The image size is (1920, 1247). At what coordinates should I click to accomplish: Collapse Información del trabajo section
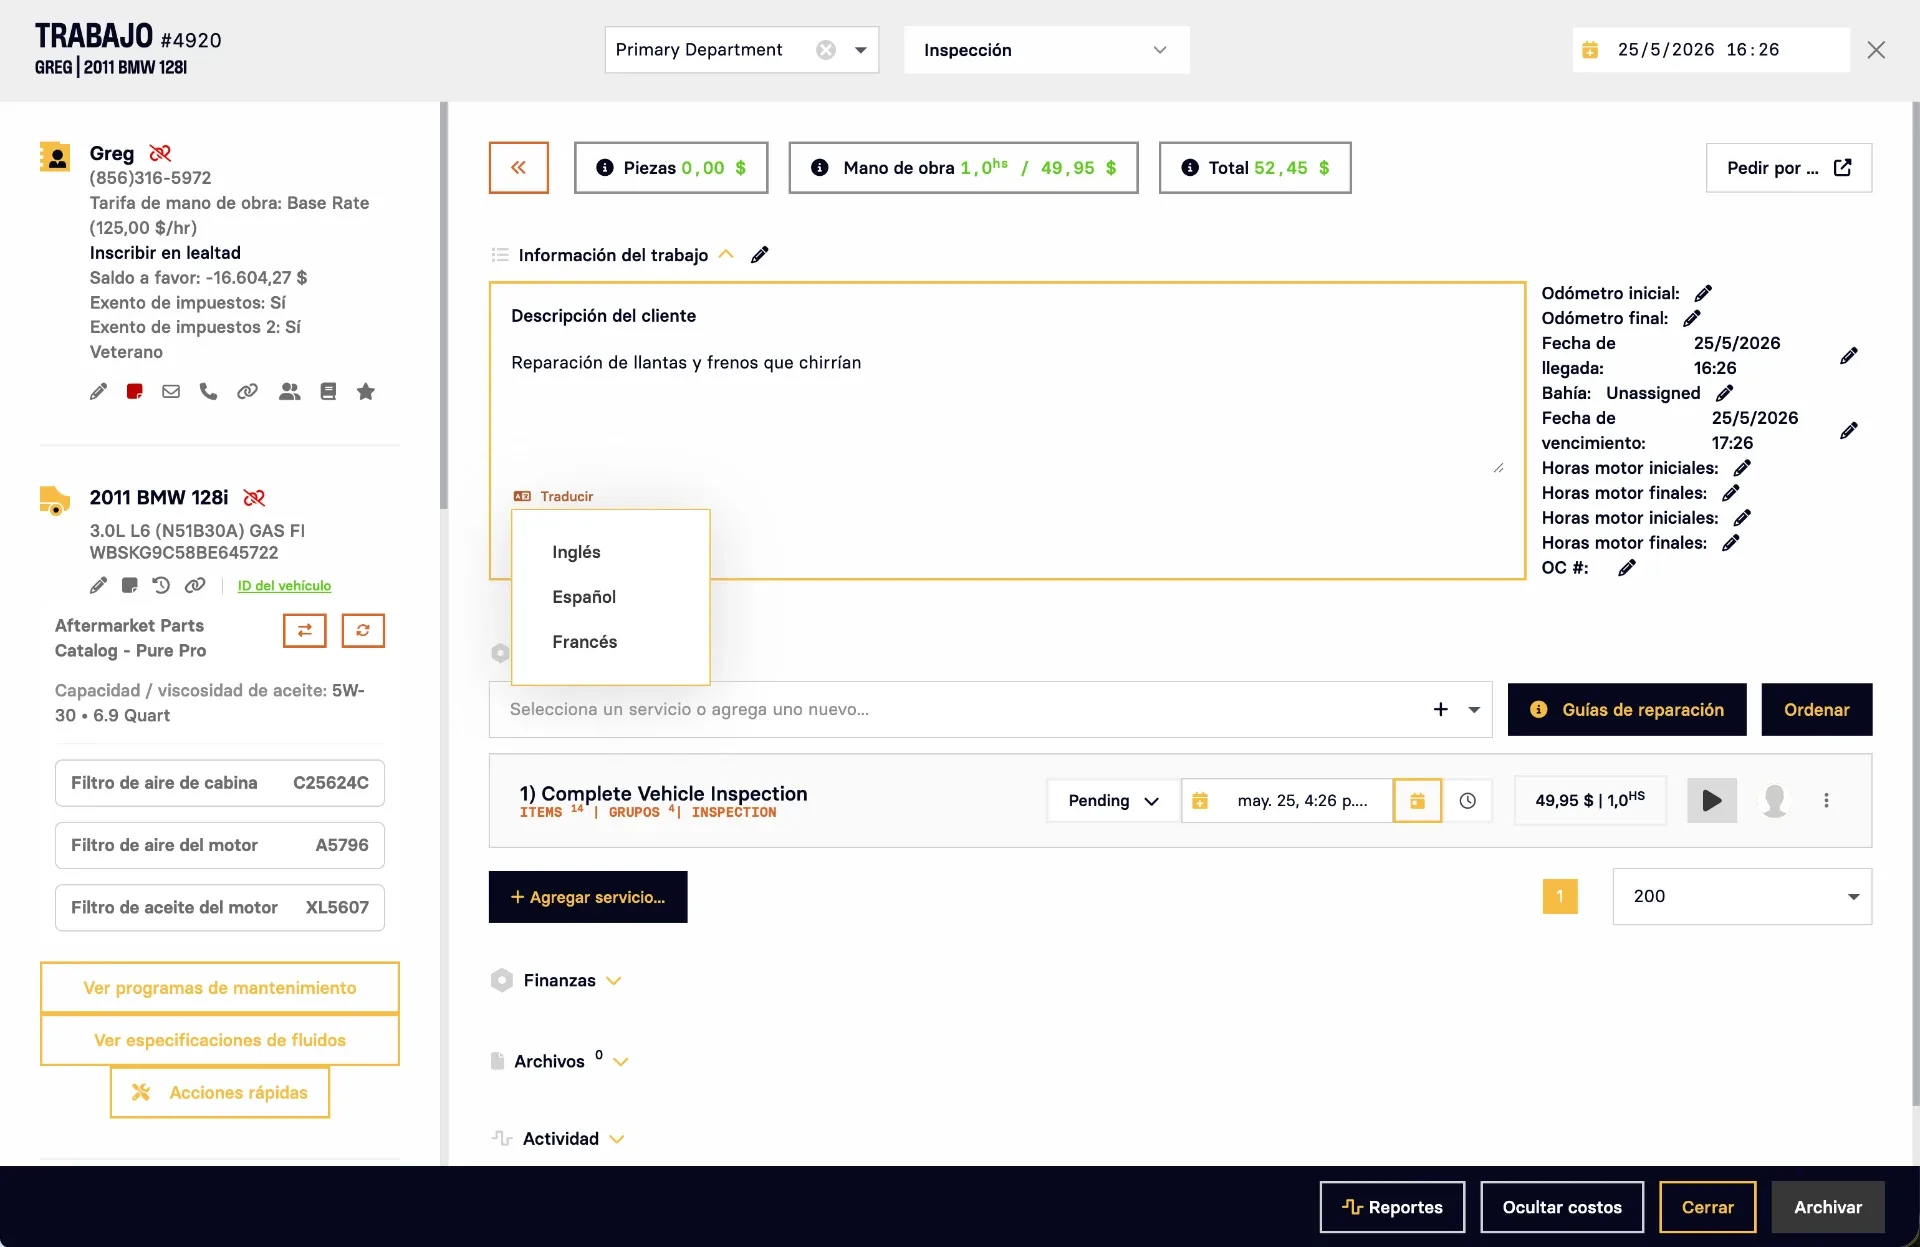click(727, 254)
